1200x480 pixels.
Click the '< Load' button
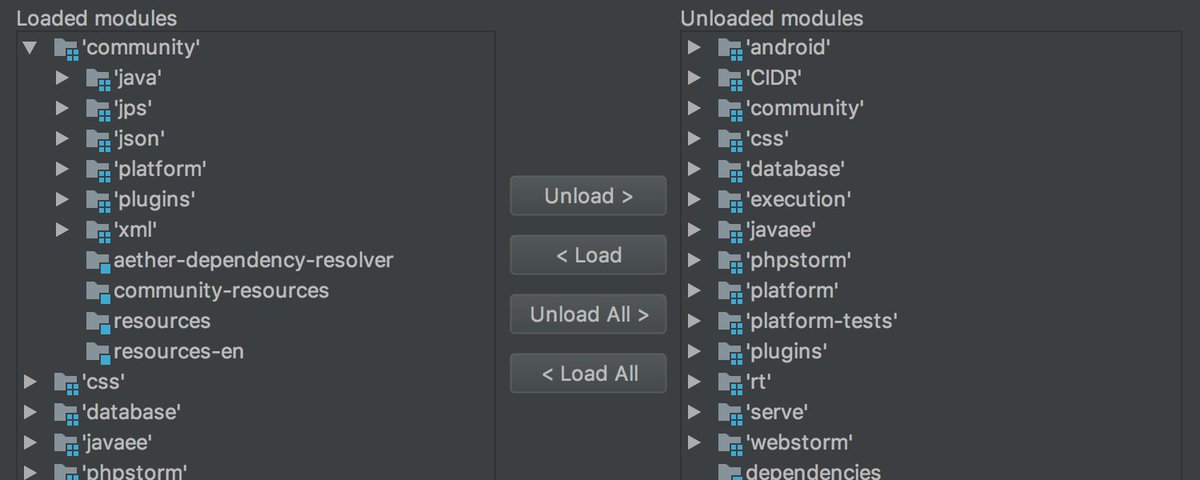click(588, 255)
